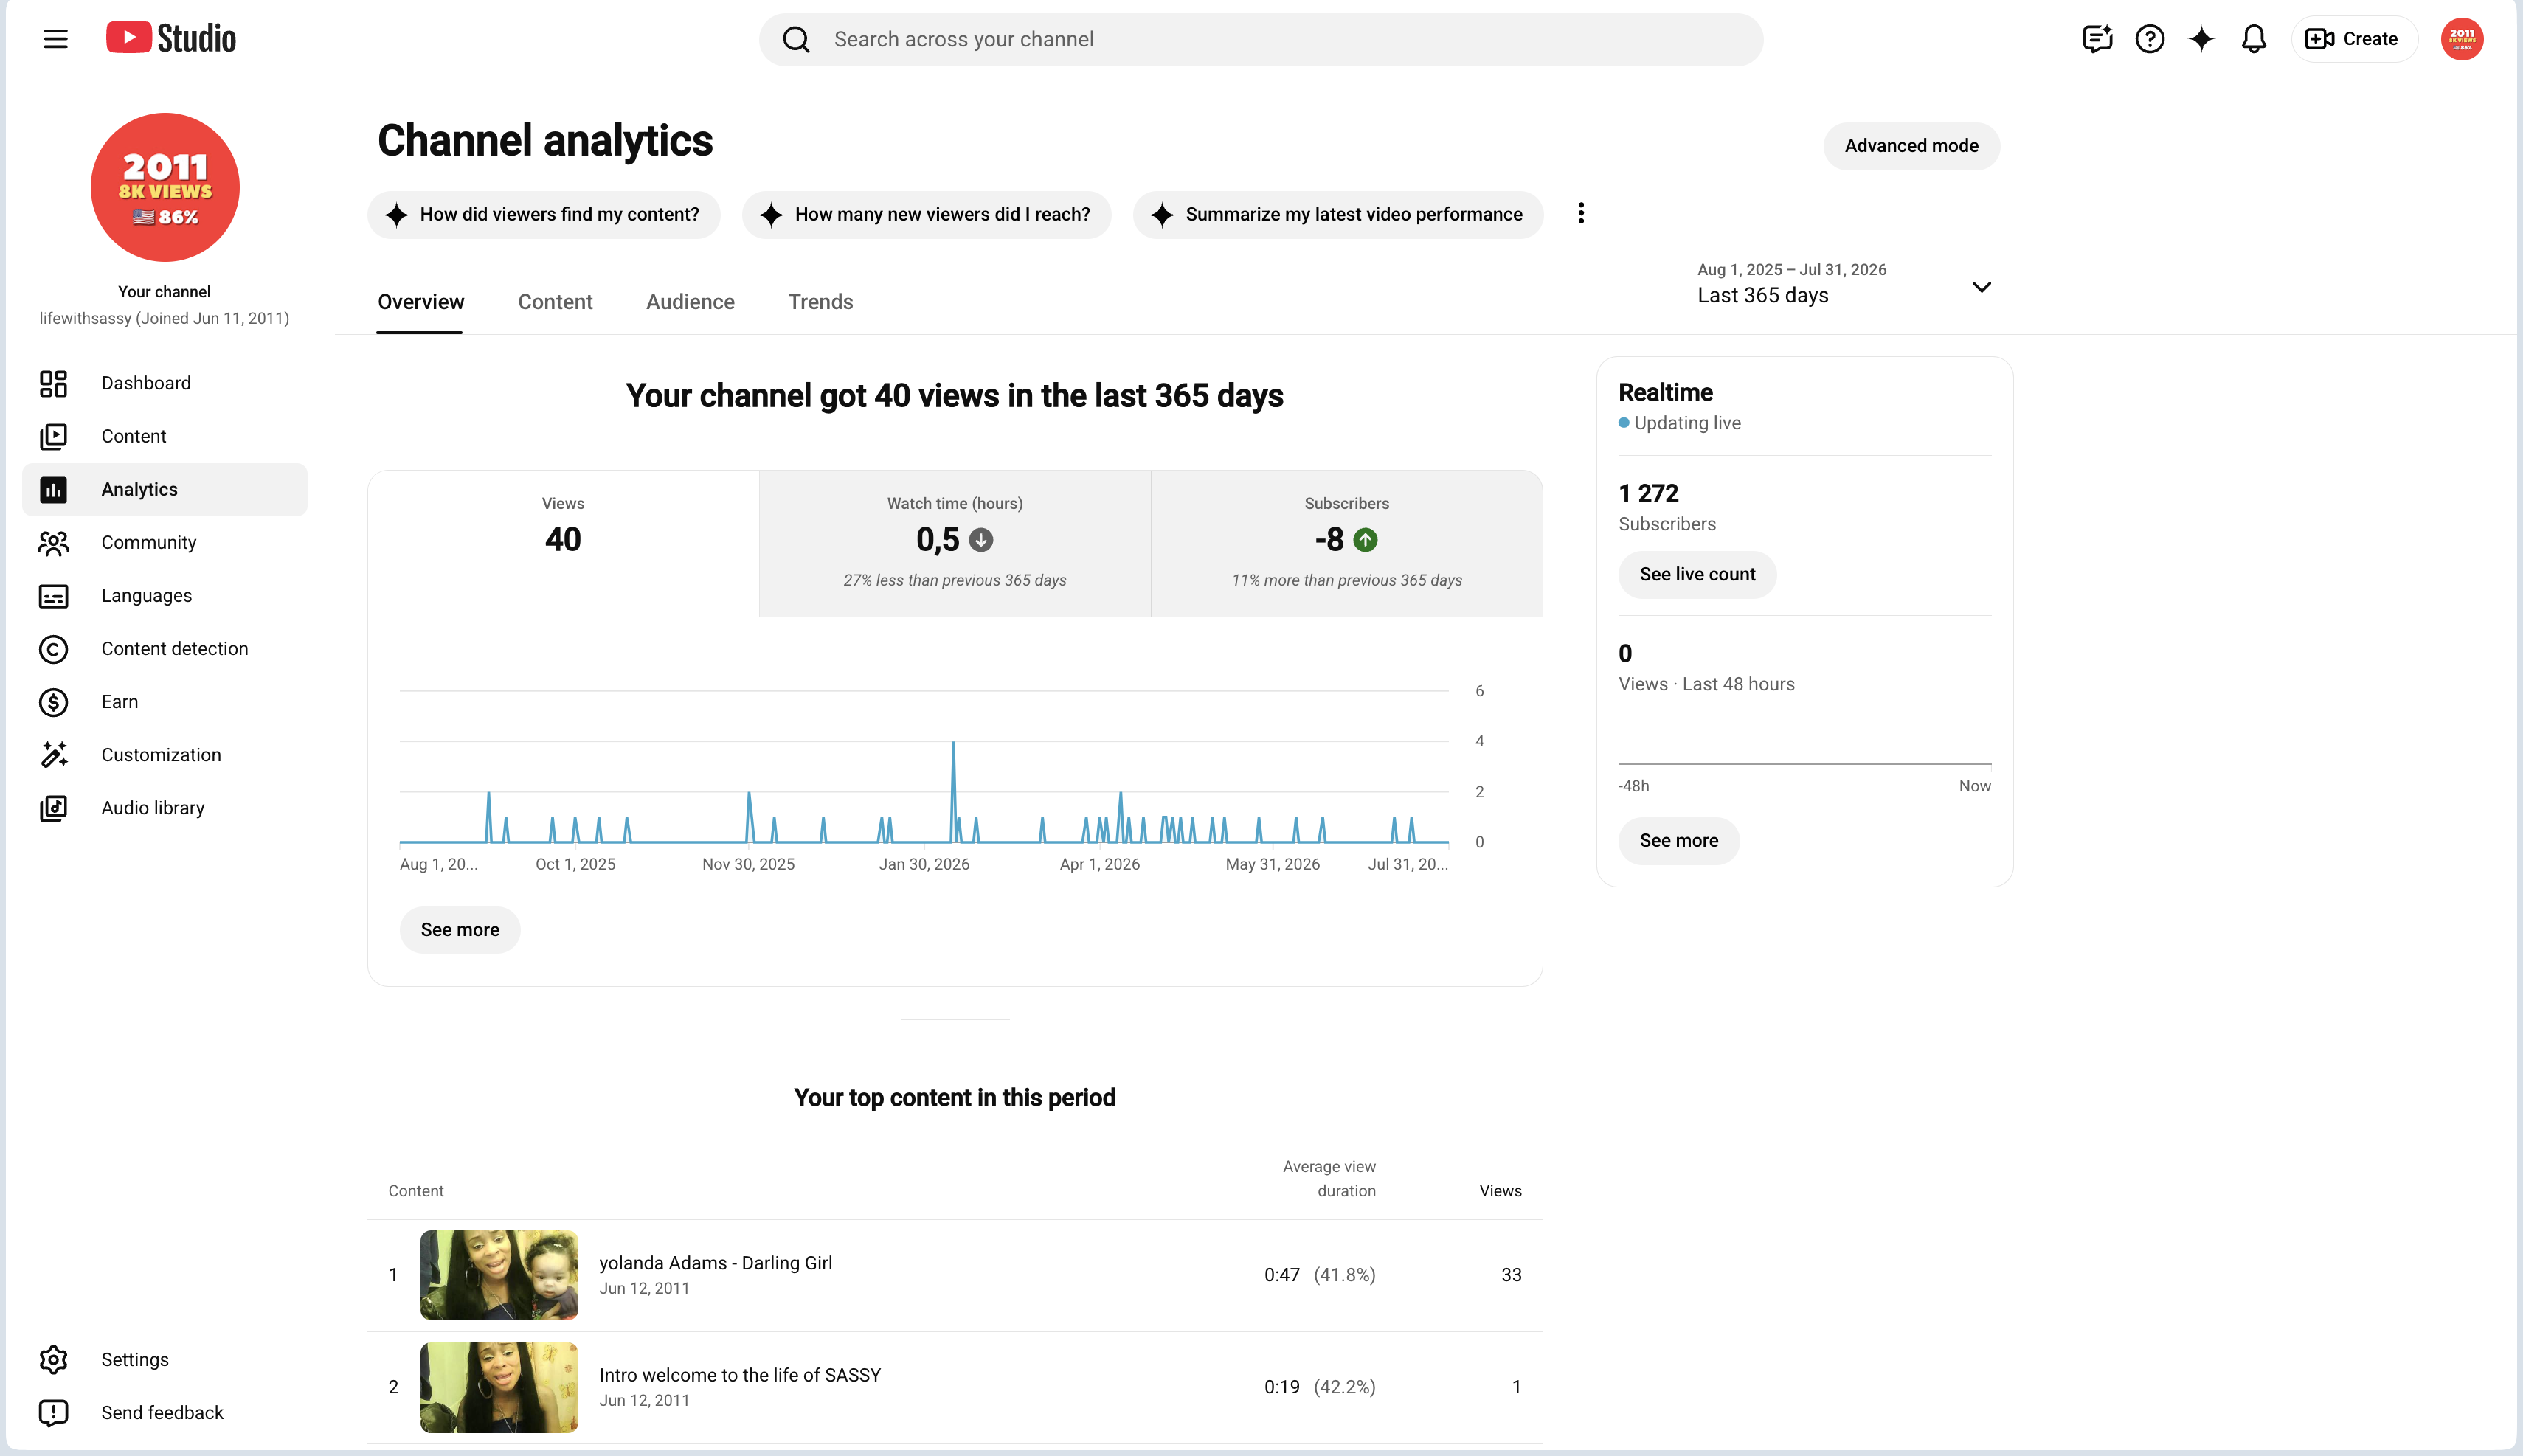Open the notifications bell
Screen dimensions: 2523x1456
2253,39
